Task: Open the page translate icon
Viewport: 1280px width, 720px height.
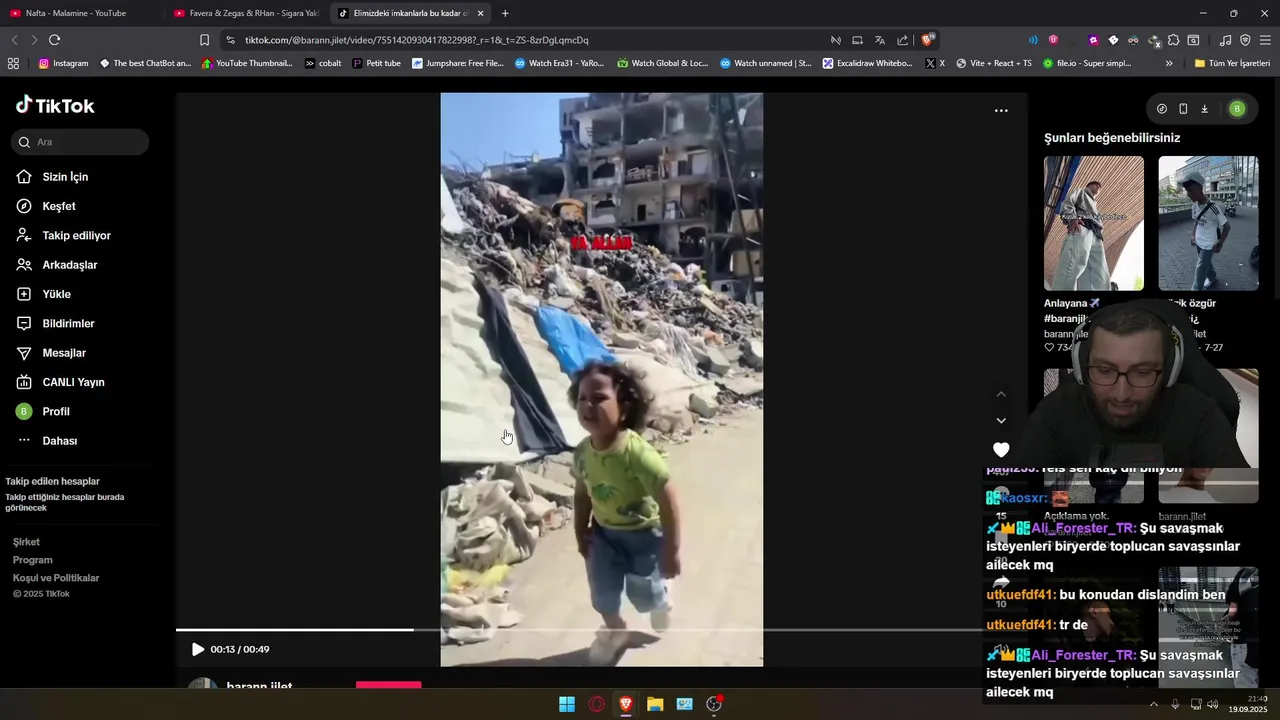Action: click(880, 40)
